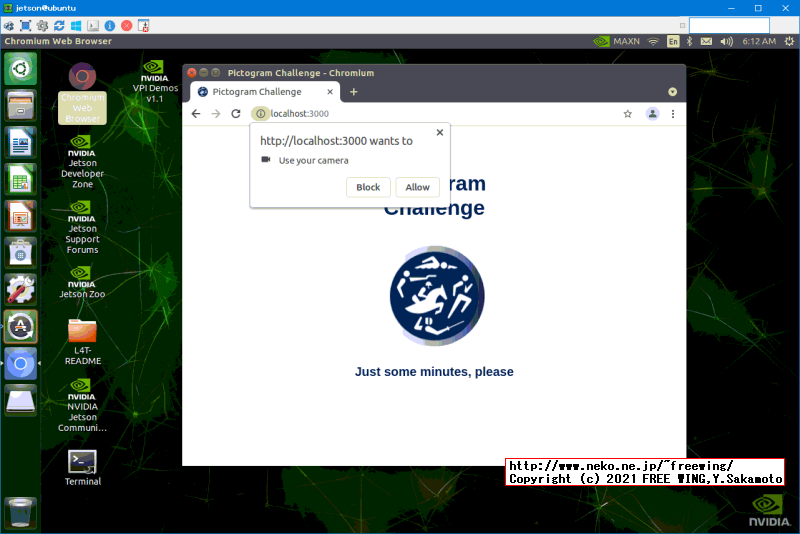This screenshot has height=534, width=800.
Task: Open the Wi-Fi network indicator menu
Action: coord(653,42)
